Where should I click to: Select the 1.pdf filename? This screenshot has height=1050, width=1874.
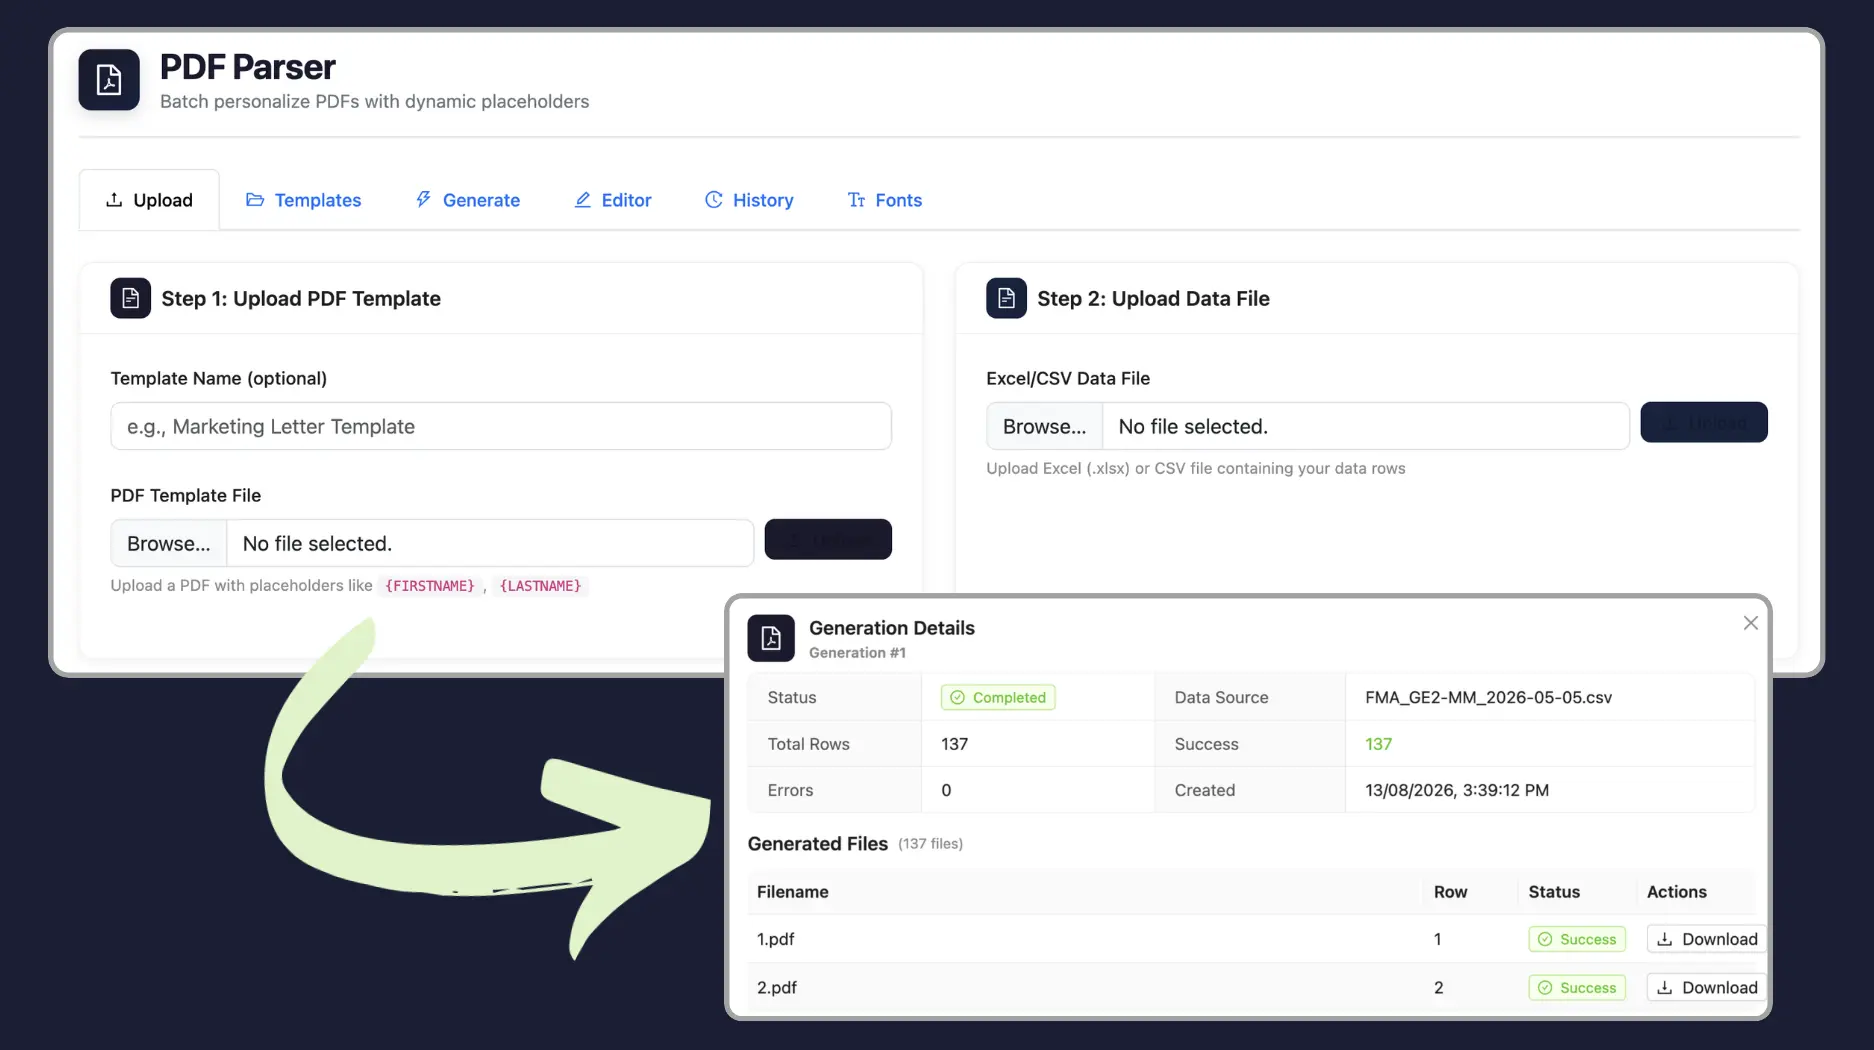[776, 939]
